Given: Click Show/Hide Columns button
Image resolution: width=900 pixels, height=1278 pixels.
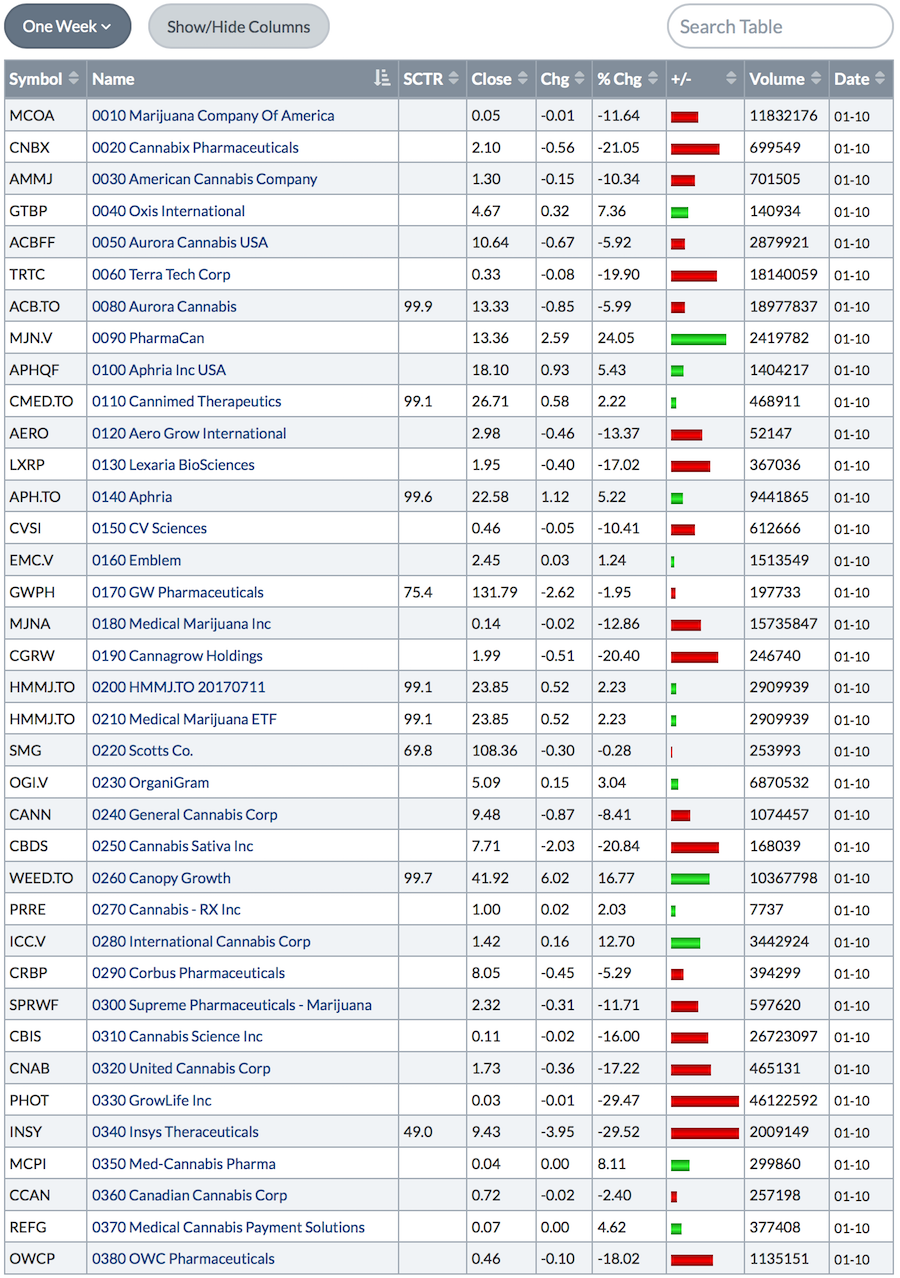Looking at the screenshot, I should (238, 26).
